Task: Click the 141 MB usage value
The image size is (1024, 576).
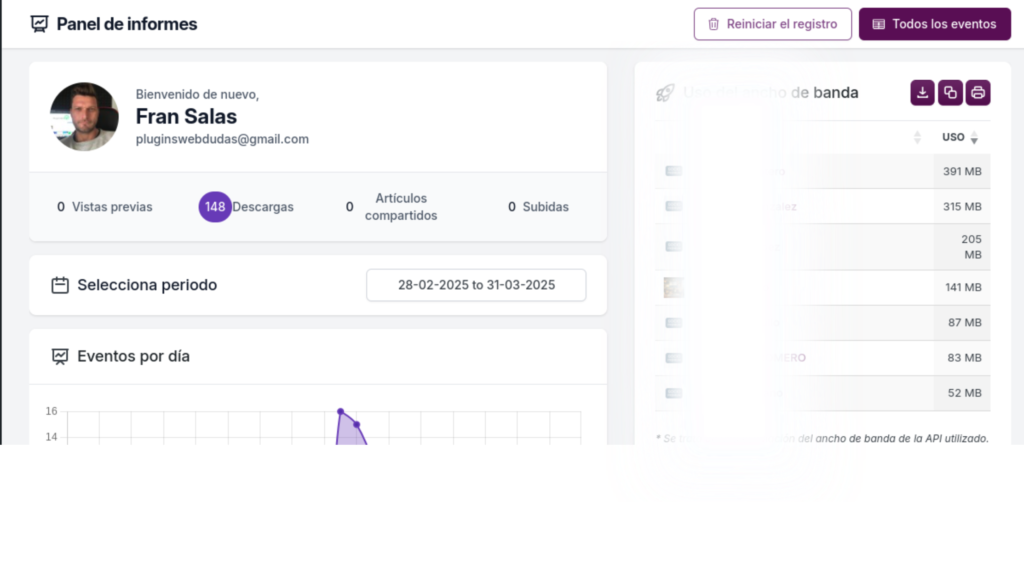Action: (963, 287)
